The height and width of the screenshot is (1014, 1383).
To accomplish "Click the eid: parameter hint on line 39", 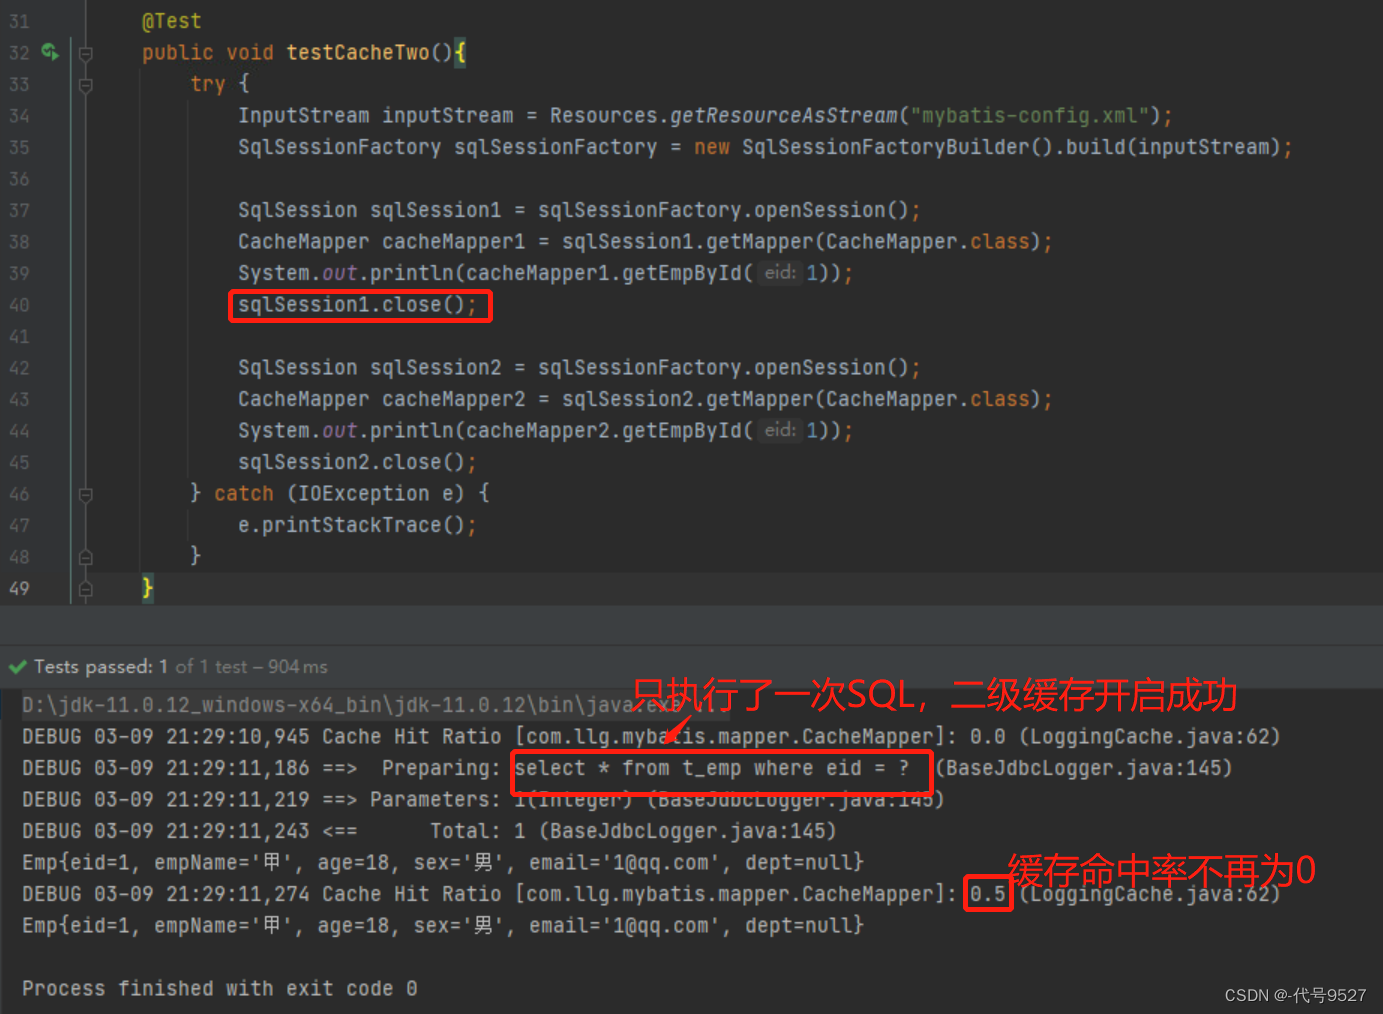I will click(780, 273).
